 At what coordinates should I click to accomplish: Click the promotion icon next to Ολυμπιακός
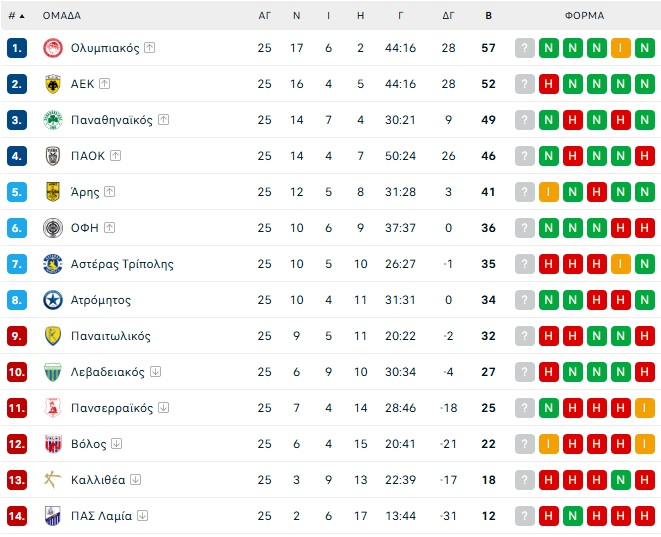coord(149,48)
